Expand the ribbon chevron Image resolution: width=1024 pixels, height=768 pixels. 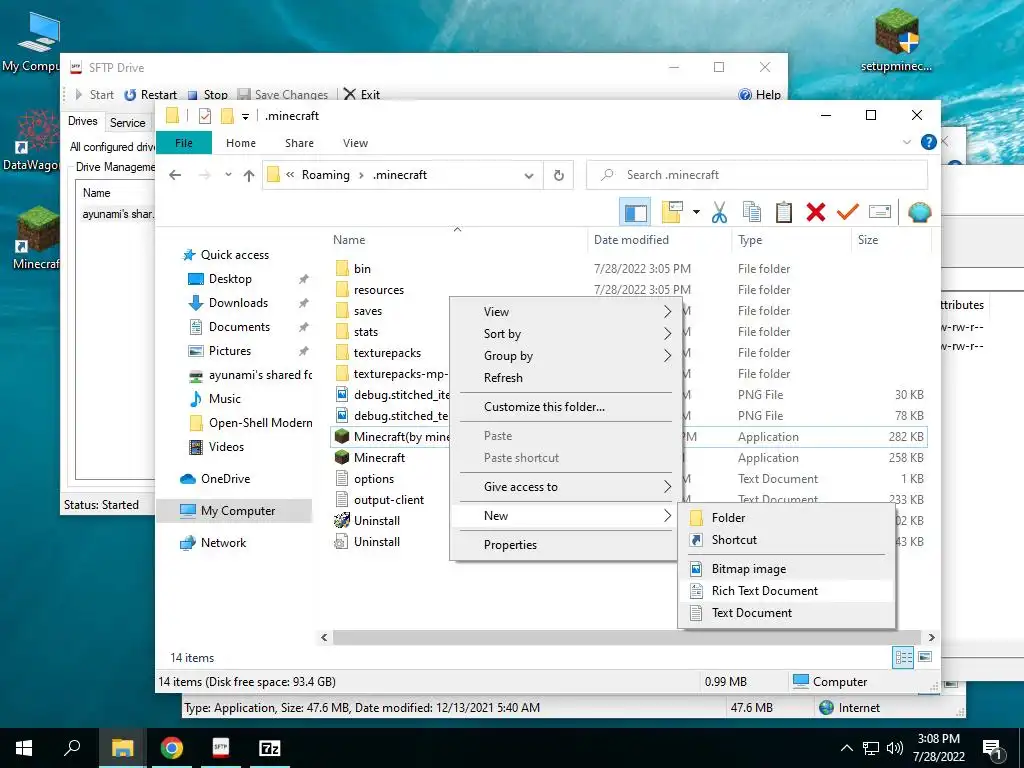pyautogui.click(x=906, y=142)
